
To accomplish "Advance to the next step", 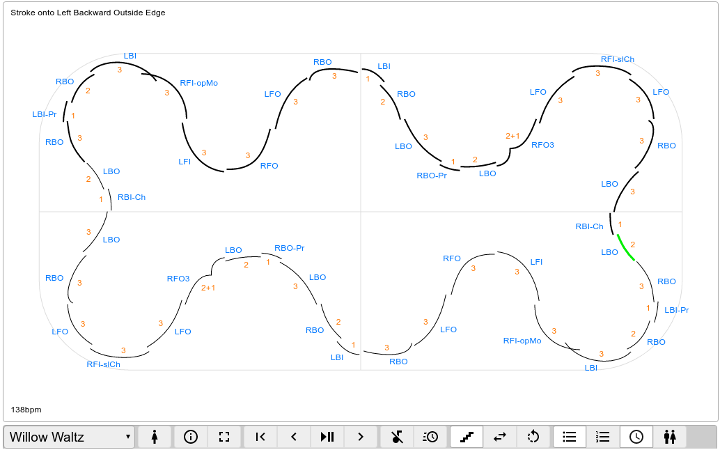I will (x=360, y=437).
